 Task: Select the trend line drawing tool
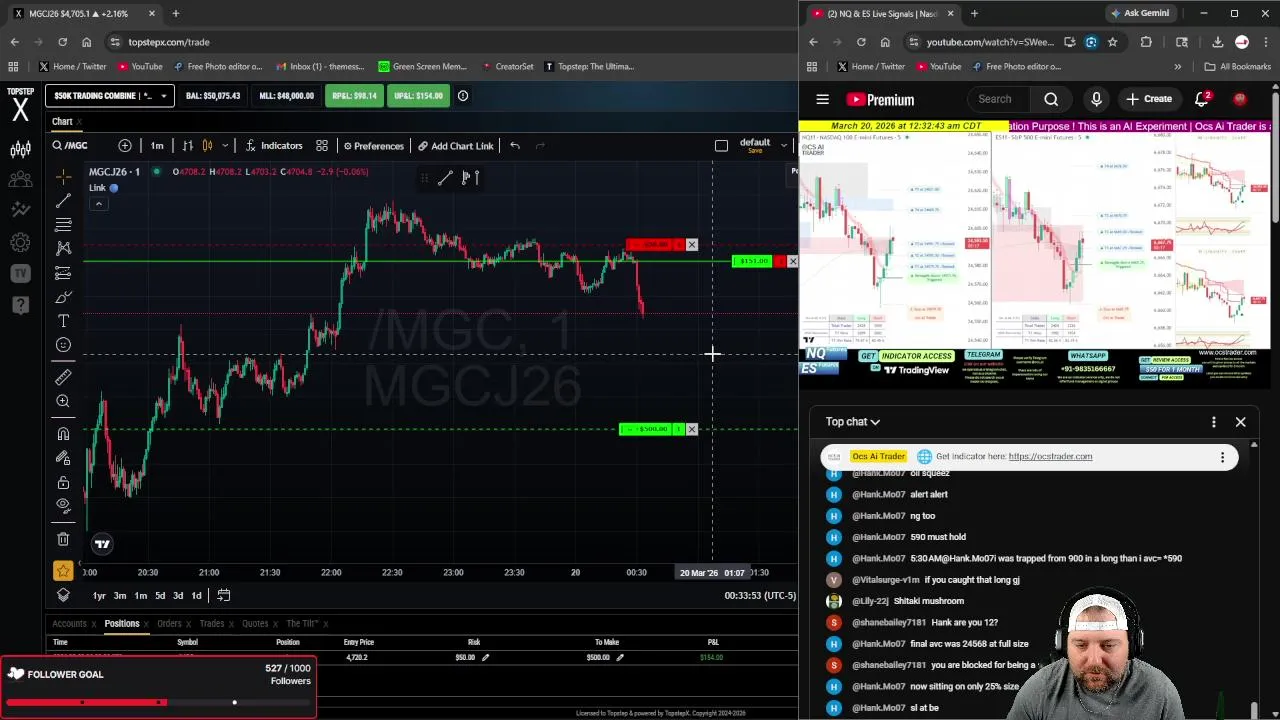tap(63, 201)
